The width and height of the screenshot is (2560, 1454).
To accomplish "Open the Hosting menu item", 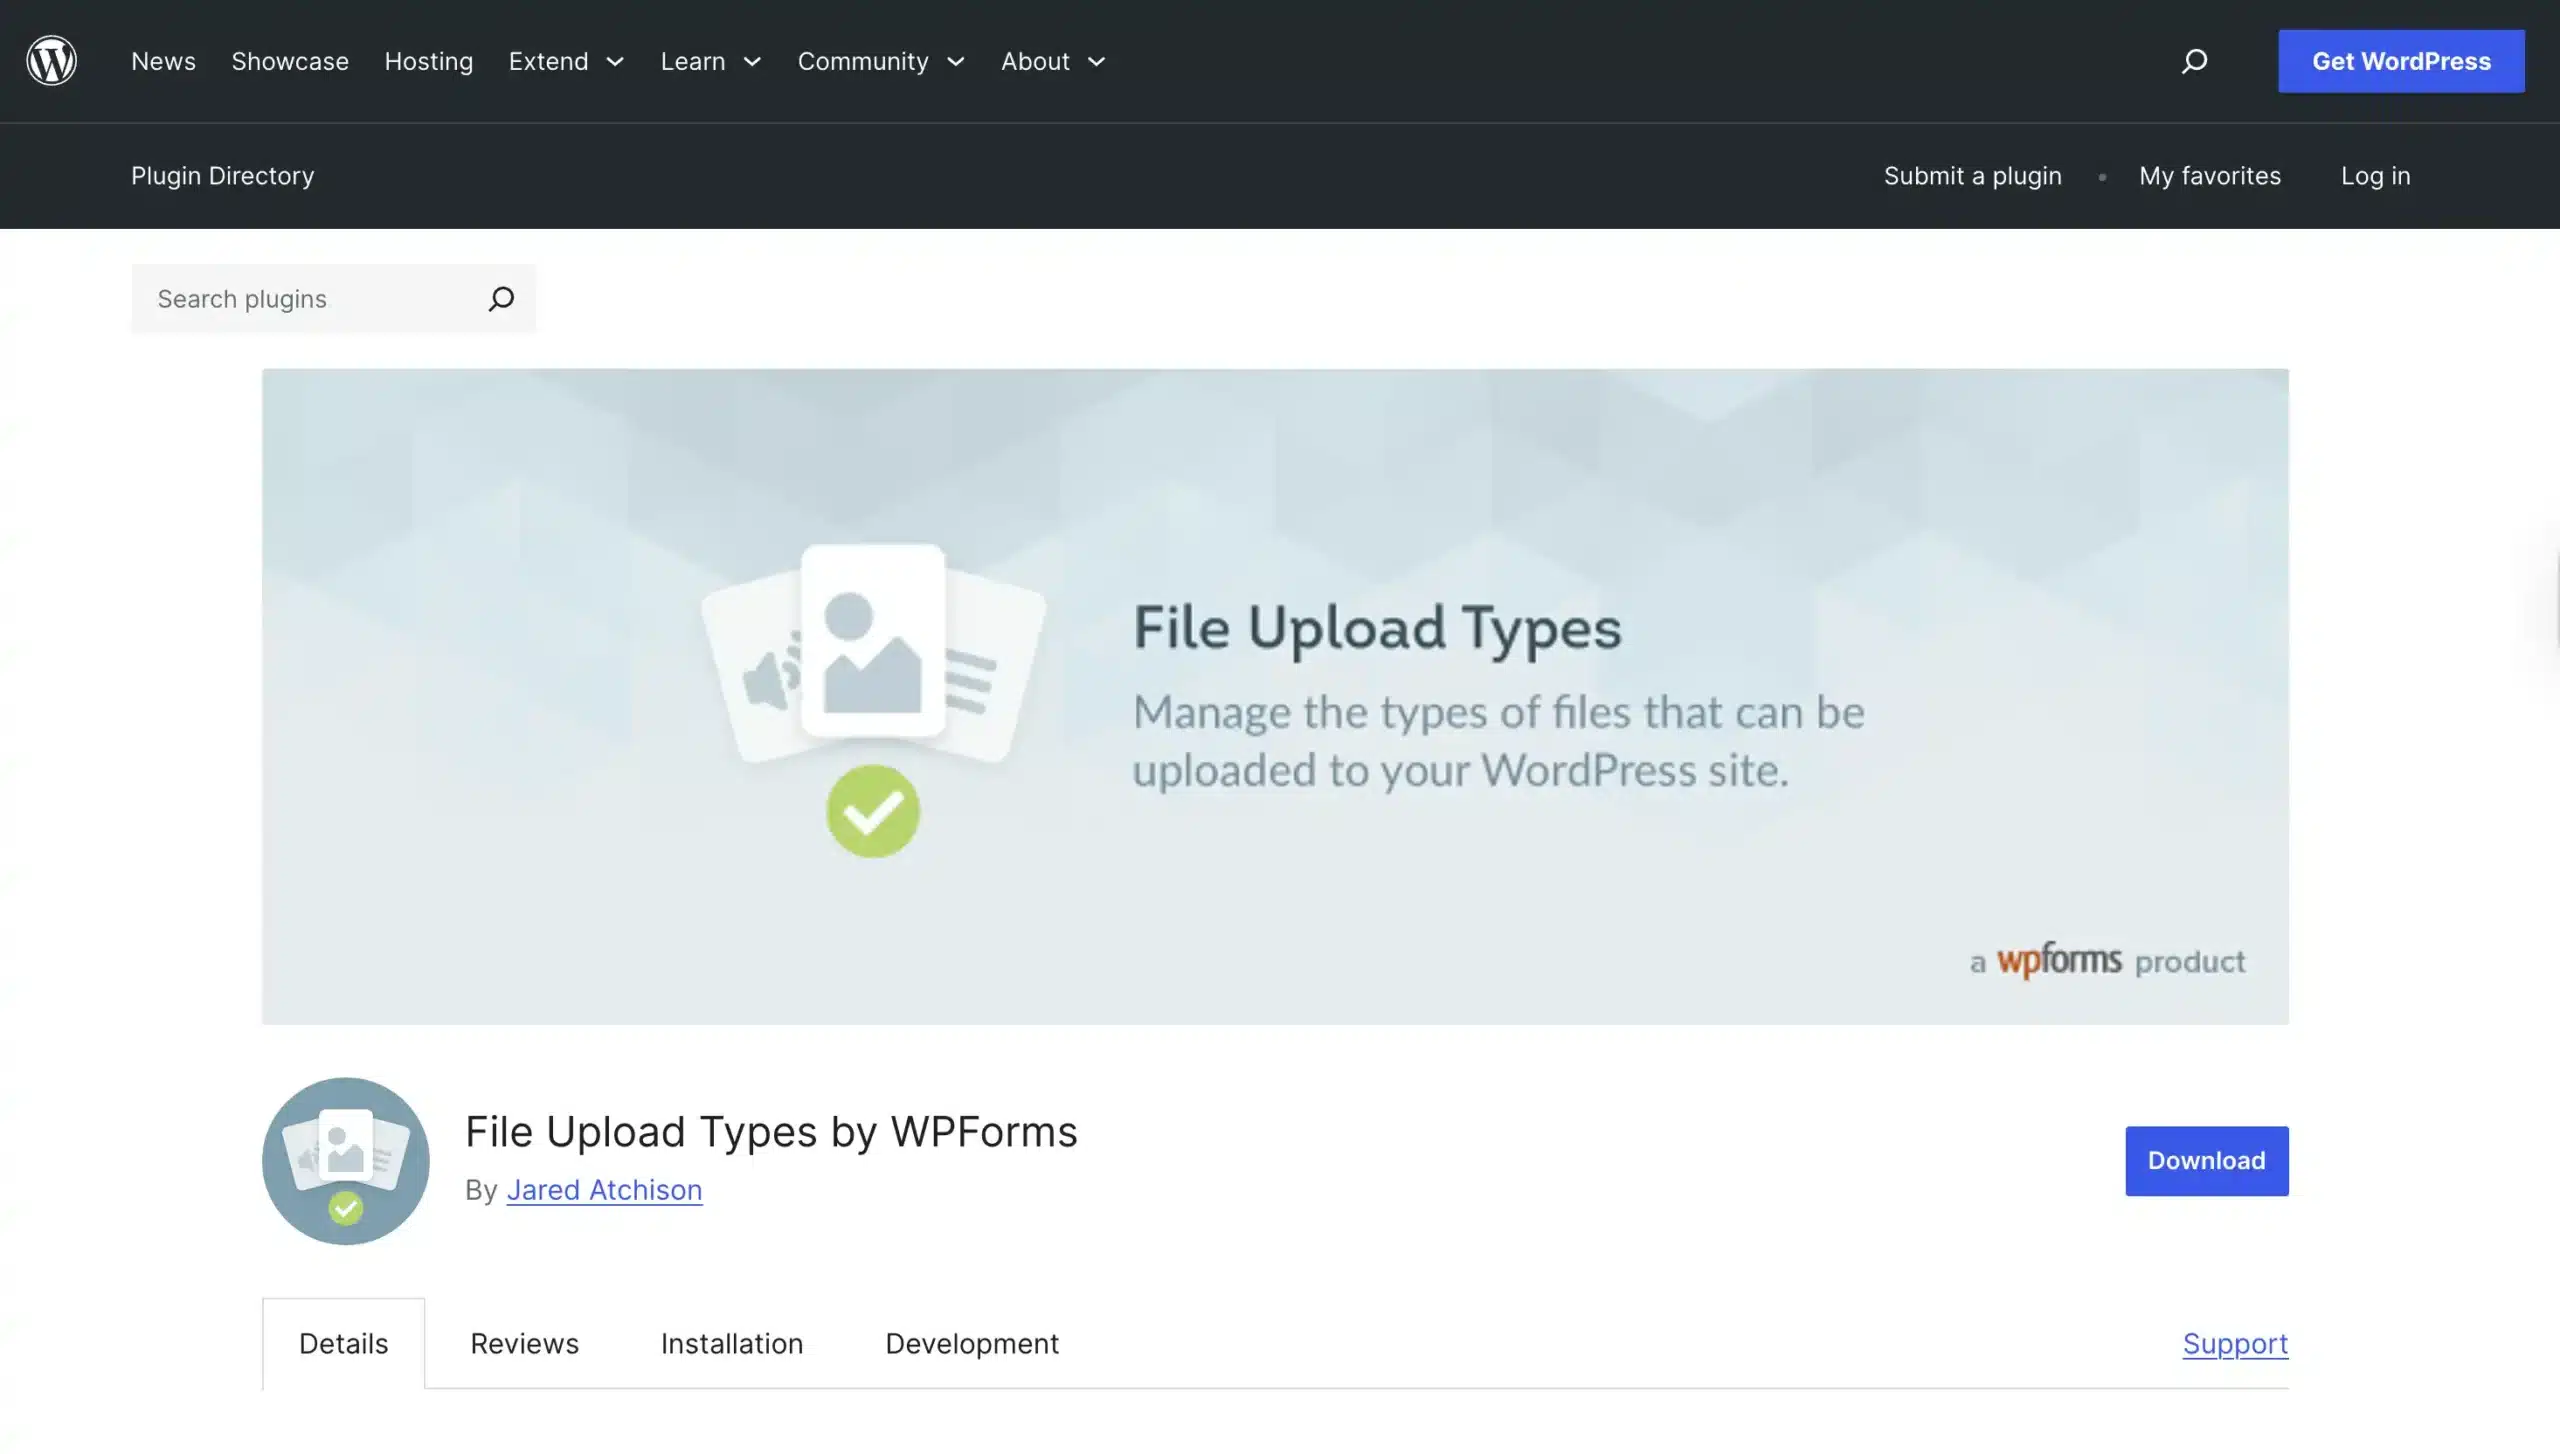I will (428, 61).
